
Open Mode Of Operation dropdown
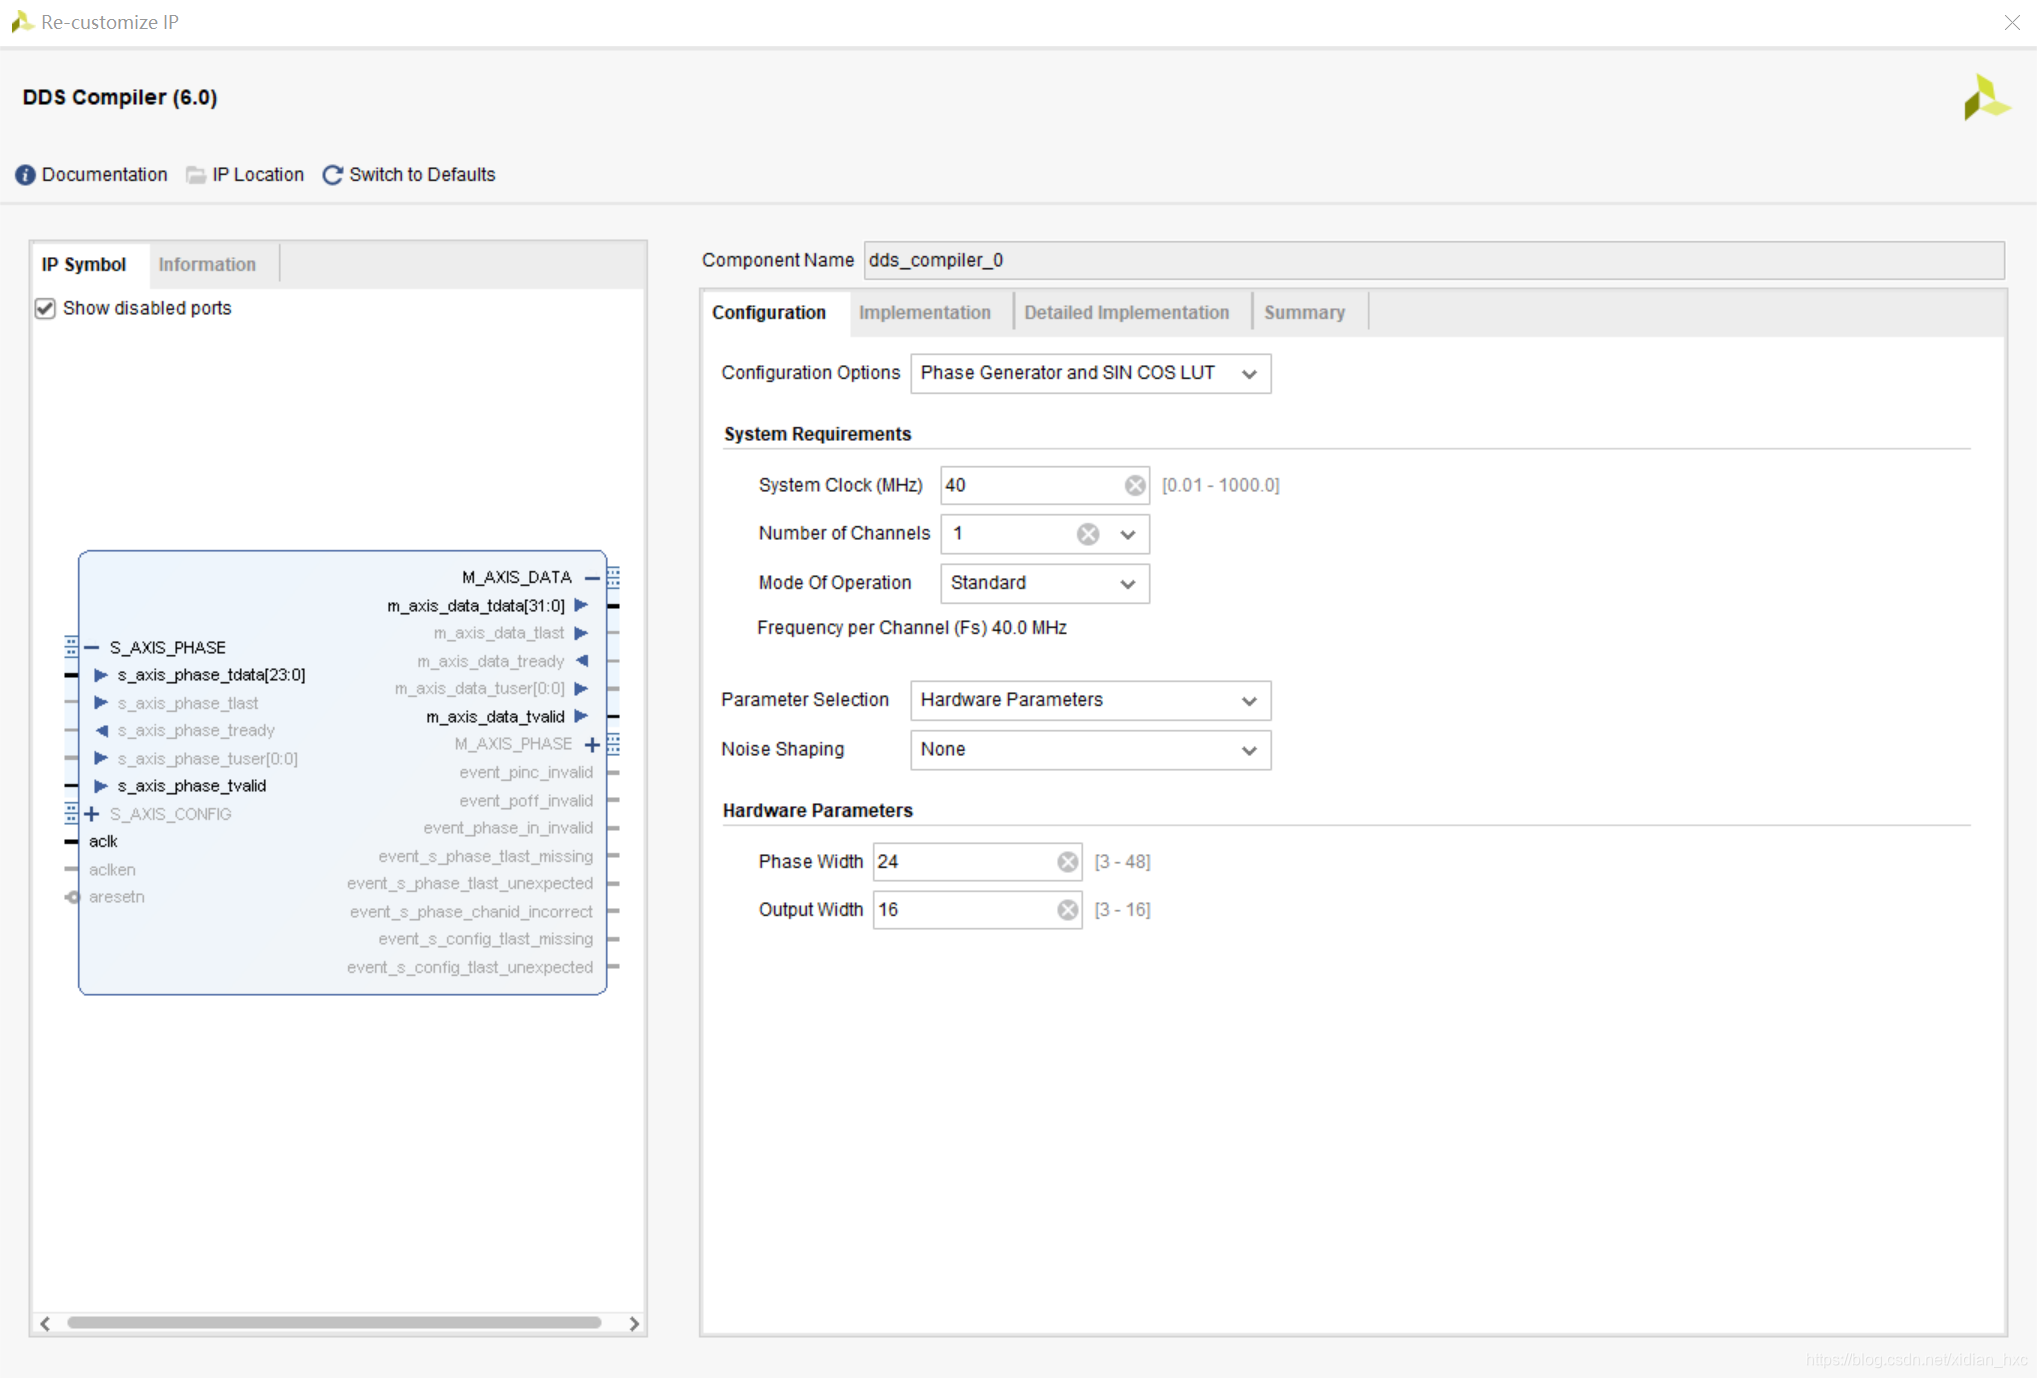pyautogui.click(x=1044, y=583)
